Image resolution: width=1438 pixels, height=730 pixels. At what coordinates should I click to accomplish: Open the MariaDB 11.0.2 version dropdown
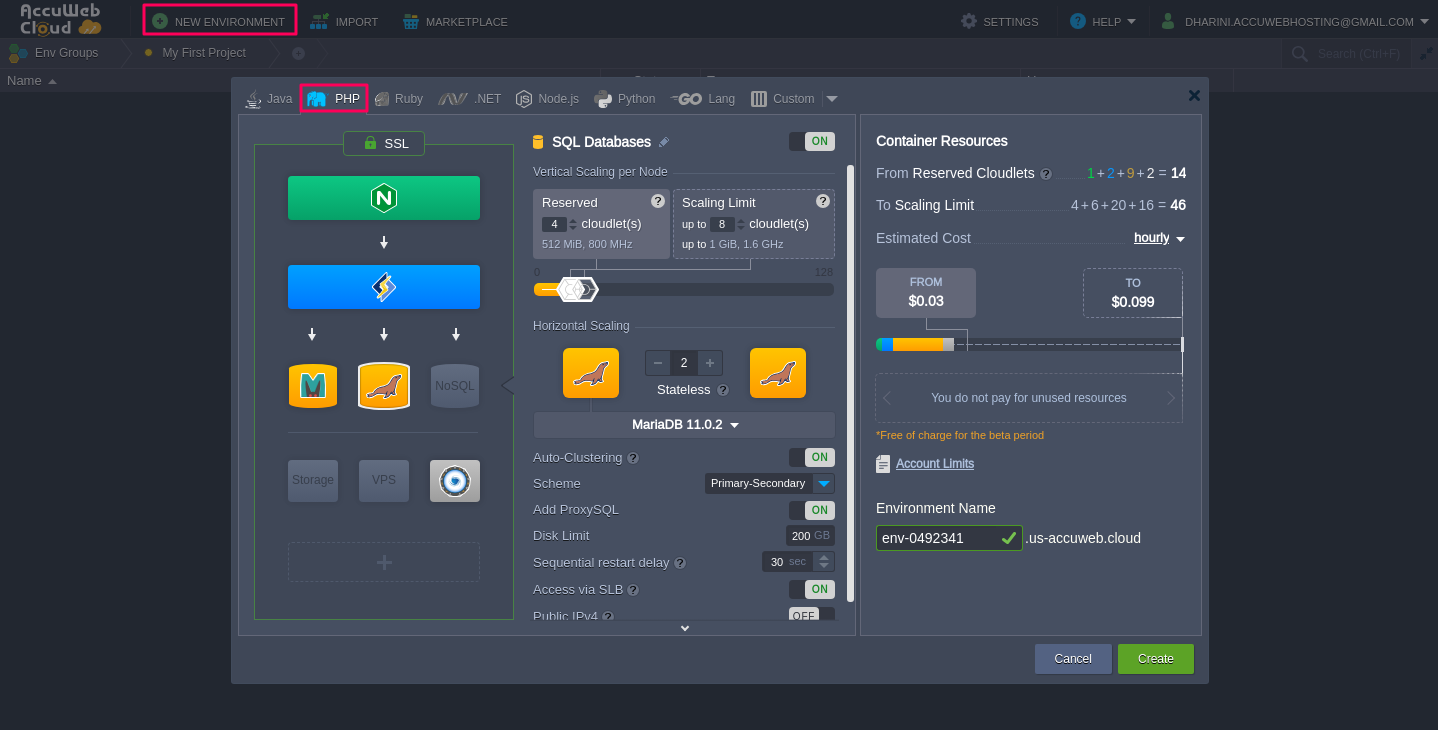click(684, 425)
